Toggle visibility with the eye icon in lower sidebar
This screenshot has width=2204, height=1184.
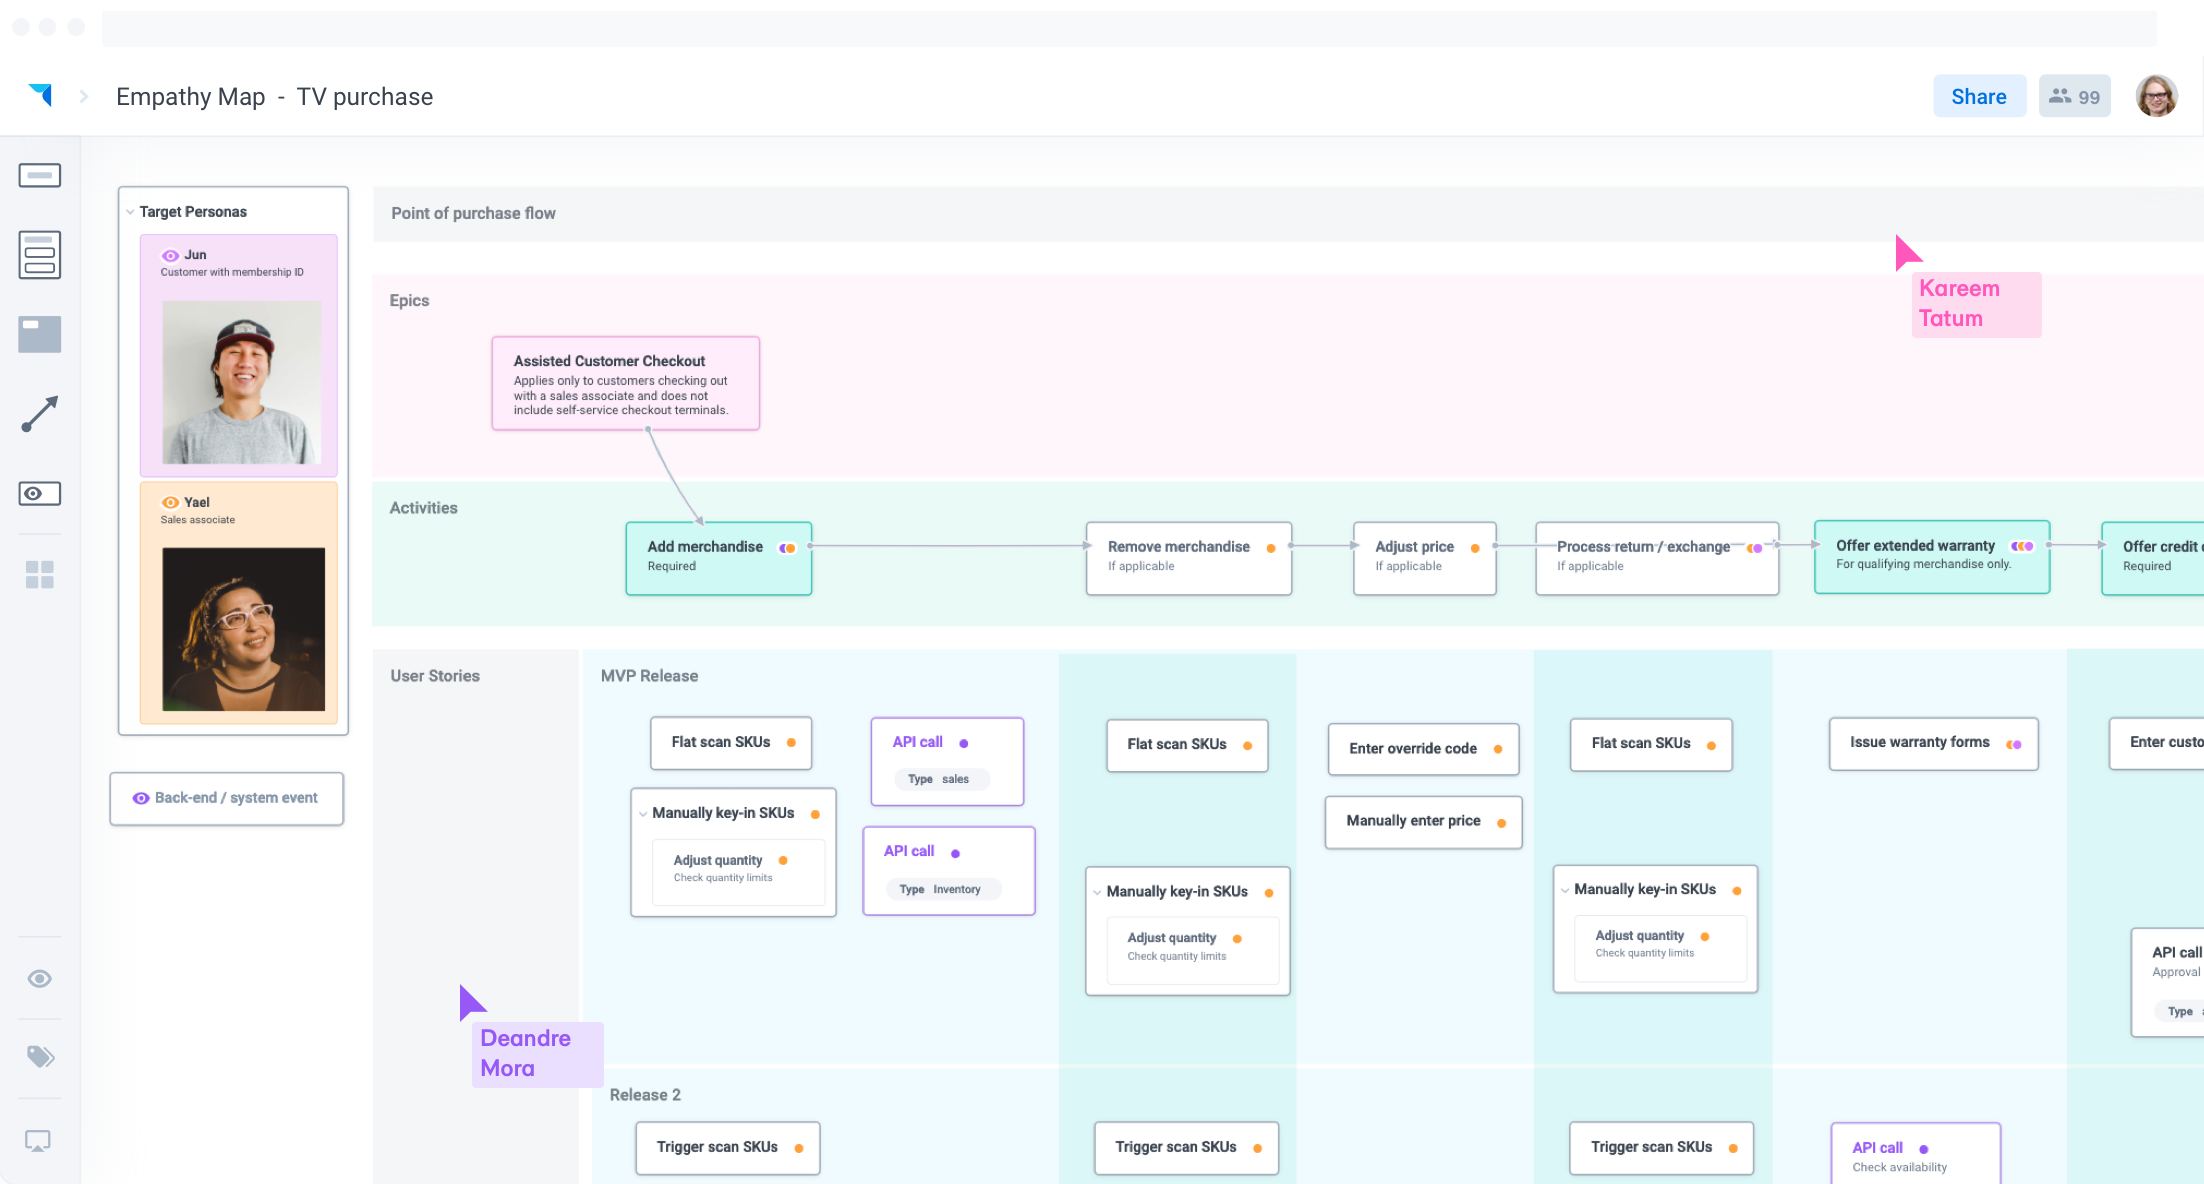(40, 979)
